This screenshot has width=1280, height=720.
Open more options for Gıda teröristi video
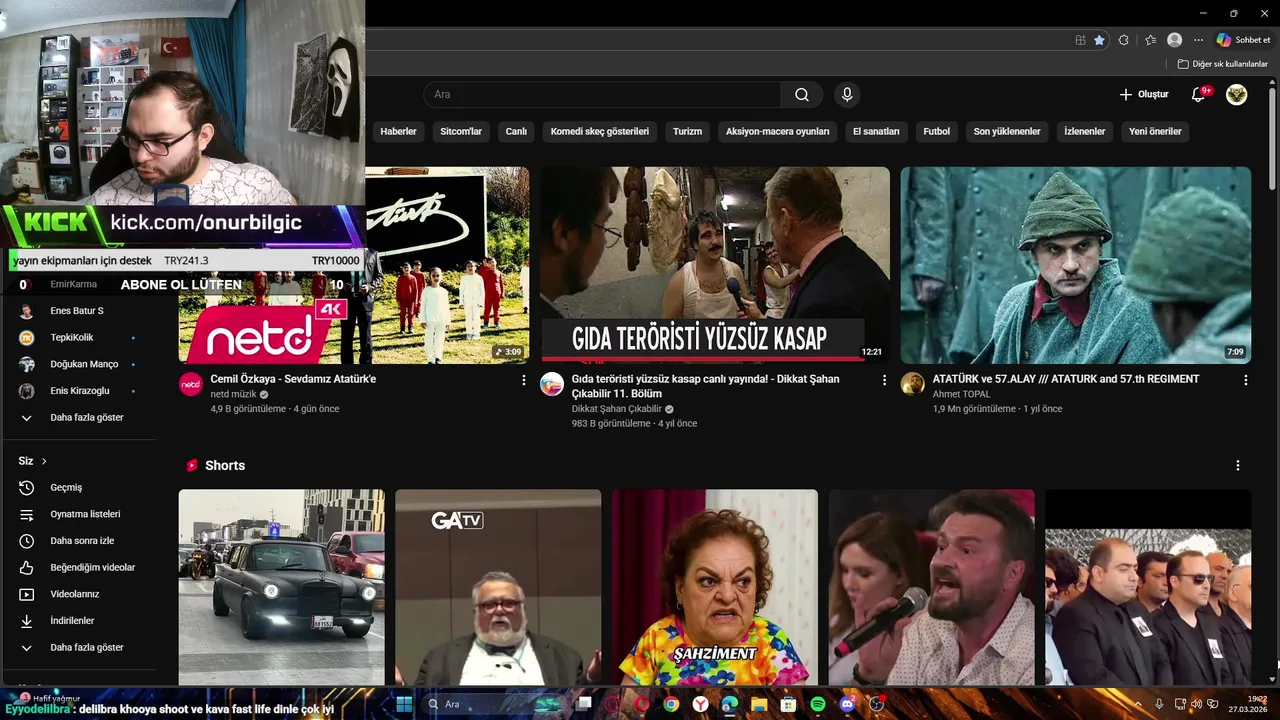tap(884, 380)
